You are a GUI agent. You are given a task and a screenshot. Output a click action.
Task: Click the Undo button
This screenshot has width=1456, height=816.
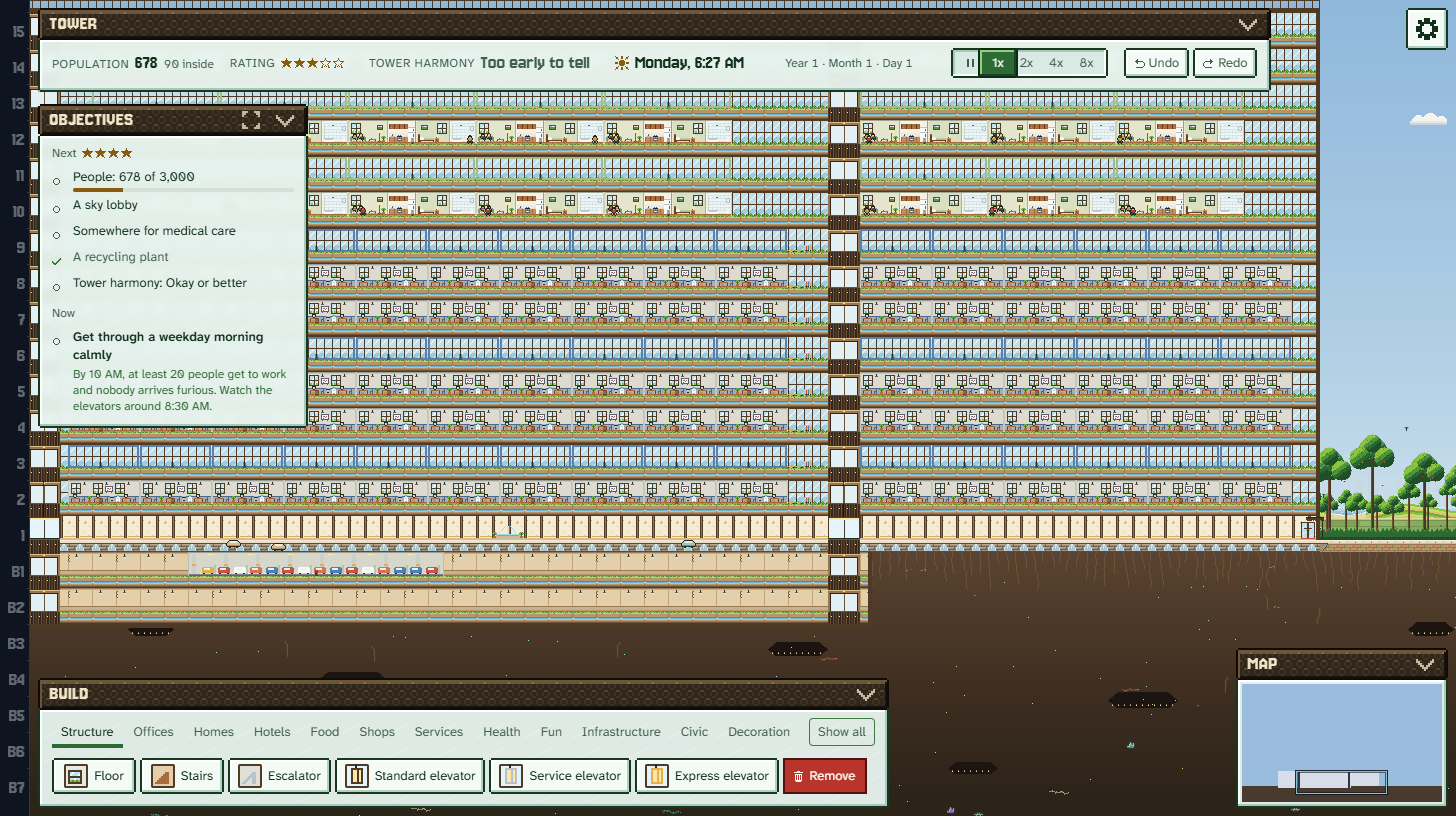(x=1156, y=63)
